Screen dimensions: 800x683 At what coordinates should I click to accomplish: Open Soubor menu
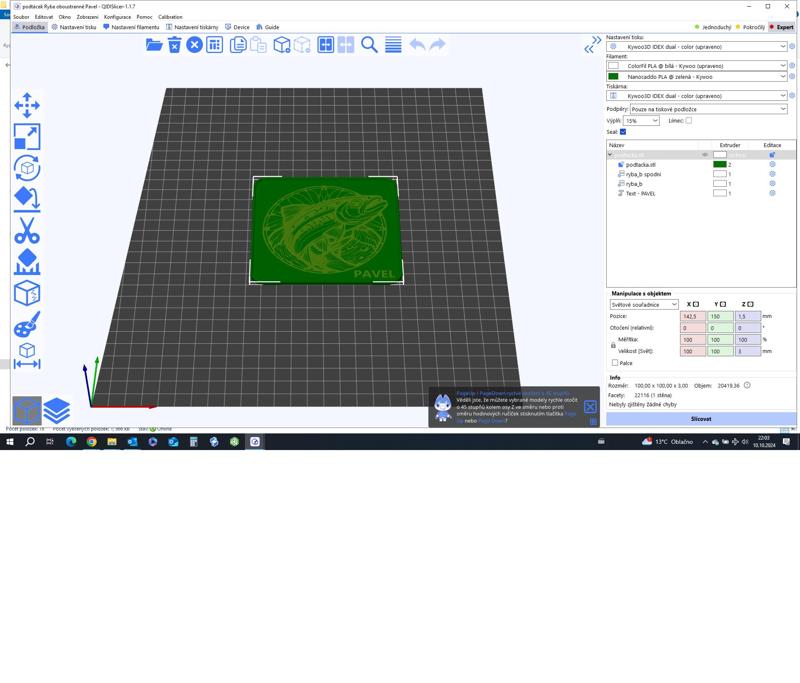coord(21,17)
